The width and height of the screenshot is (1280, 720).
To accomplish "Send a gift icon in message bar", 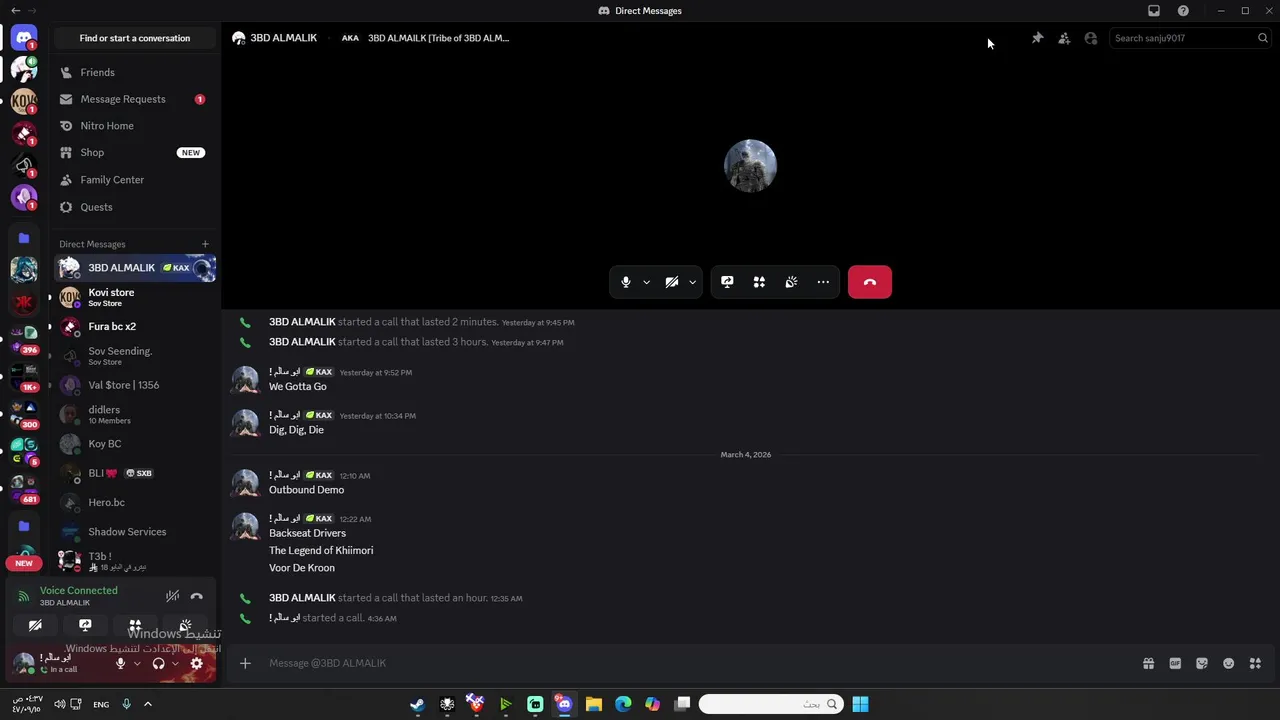I will point(1148,663).
